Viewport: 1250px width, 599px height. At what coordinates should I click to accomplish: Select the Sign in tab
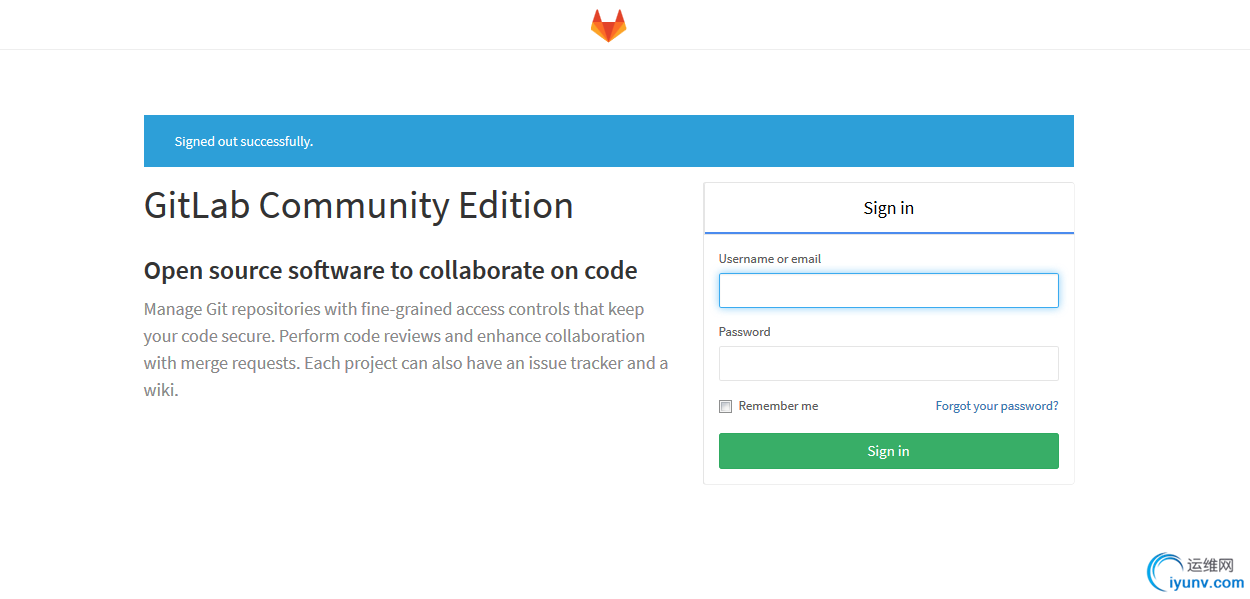coord(889,208)
